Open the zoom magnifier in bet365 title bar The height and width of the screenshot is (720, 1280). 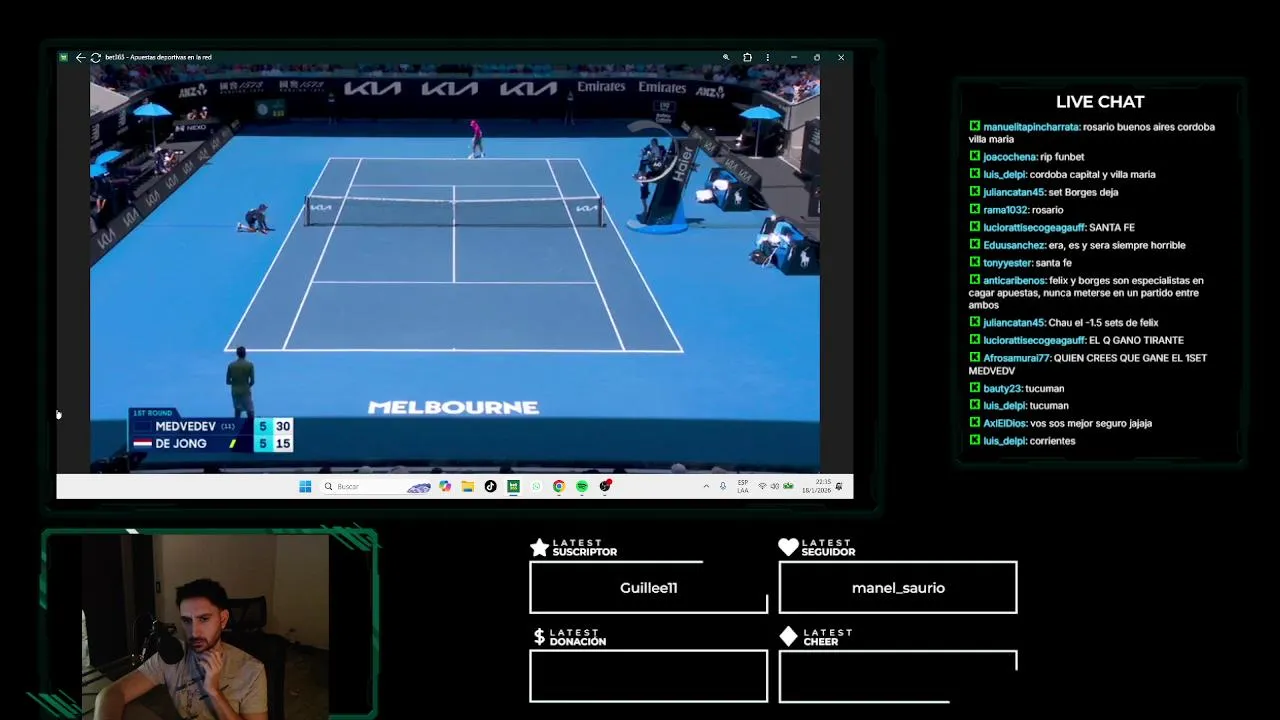point(726,57)
